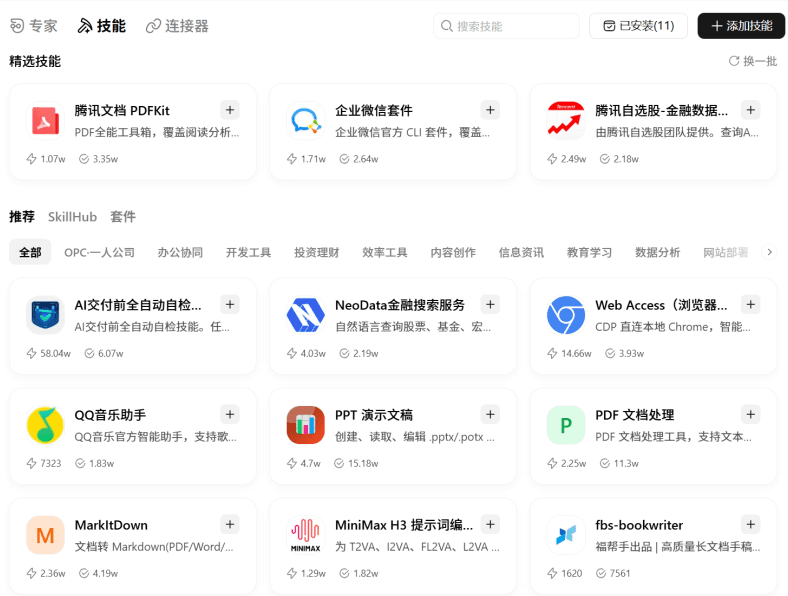Image resolution: width=788 pixels, height=596 pixels.
Task: Open the NeoData金融搜索服务 title
Action: (400, 305)
